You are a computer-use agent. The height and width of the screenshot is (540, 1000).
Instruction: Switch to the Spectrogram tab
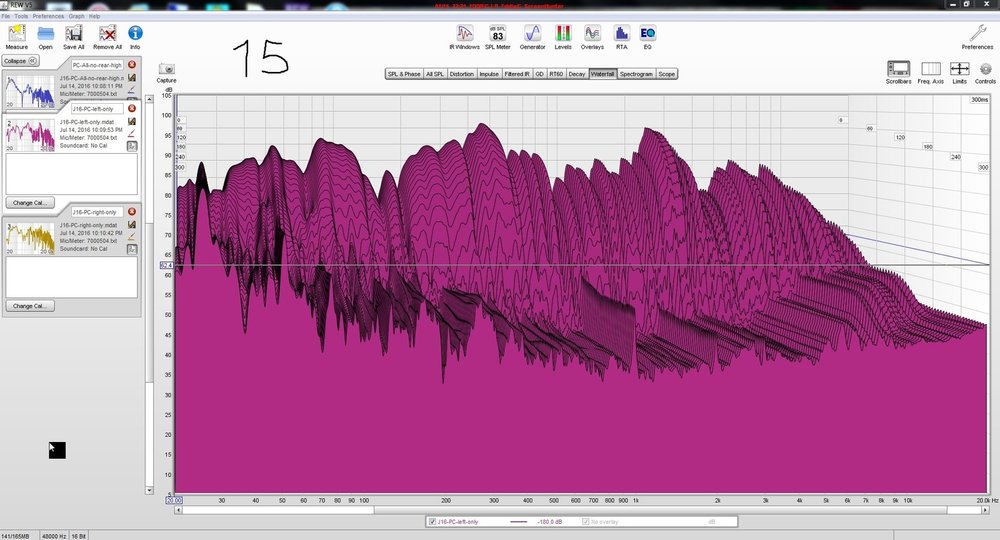pos(636,74)
